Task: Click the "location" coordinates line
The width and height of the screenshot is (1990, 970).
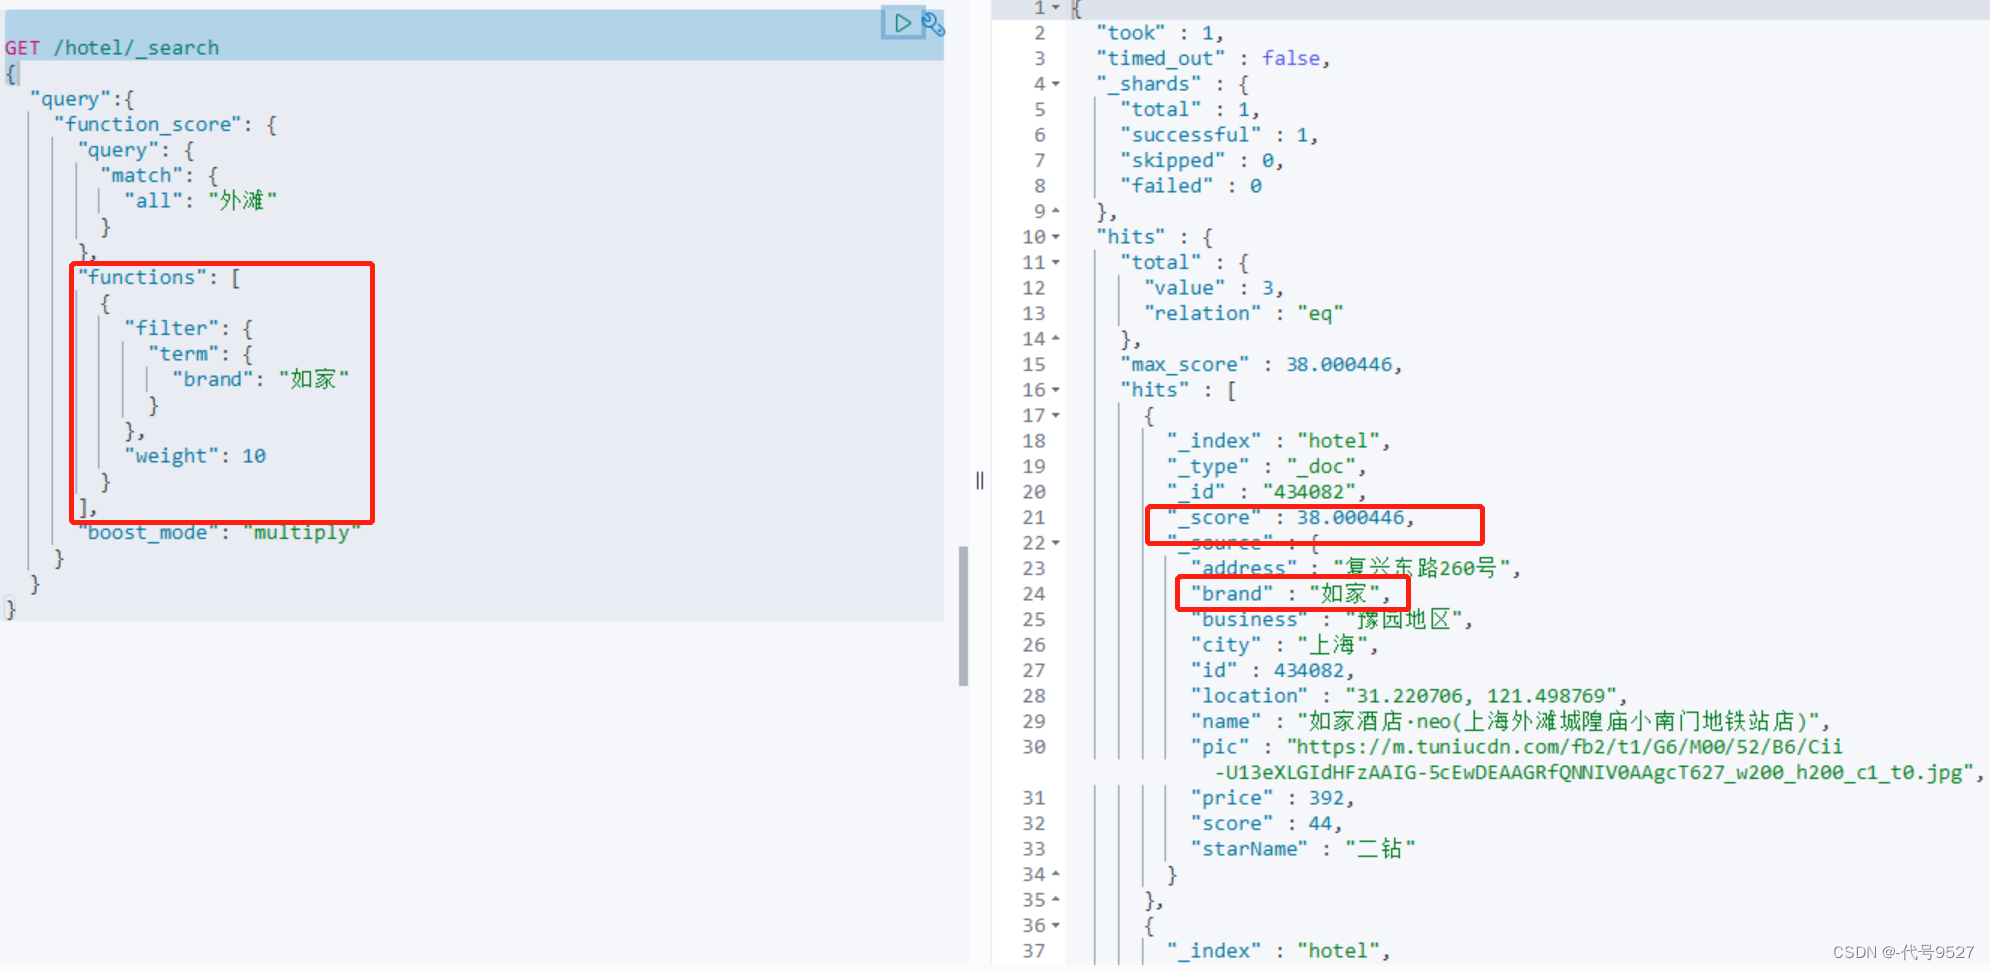Action: click(x=1408, y=696)
